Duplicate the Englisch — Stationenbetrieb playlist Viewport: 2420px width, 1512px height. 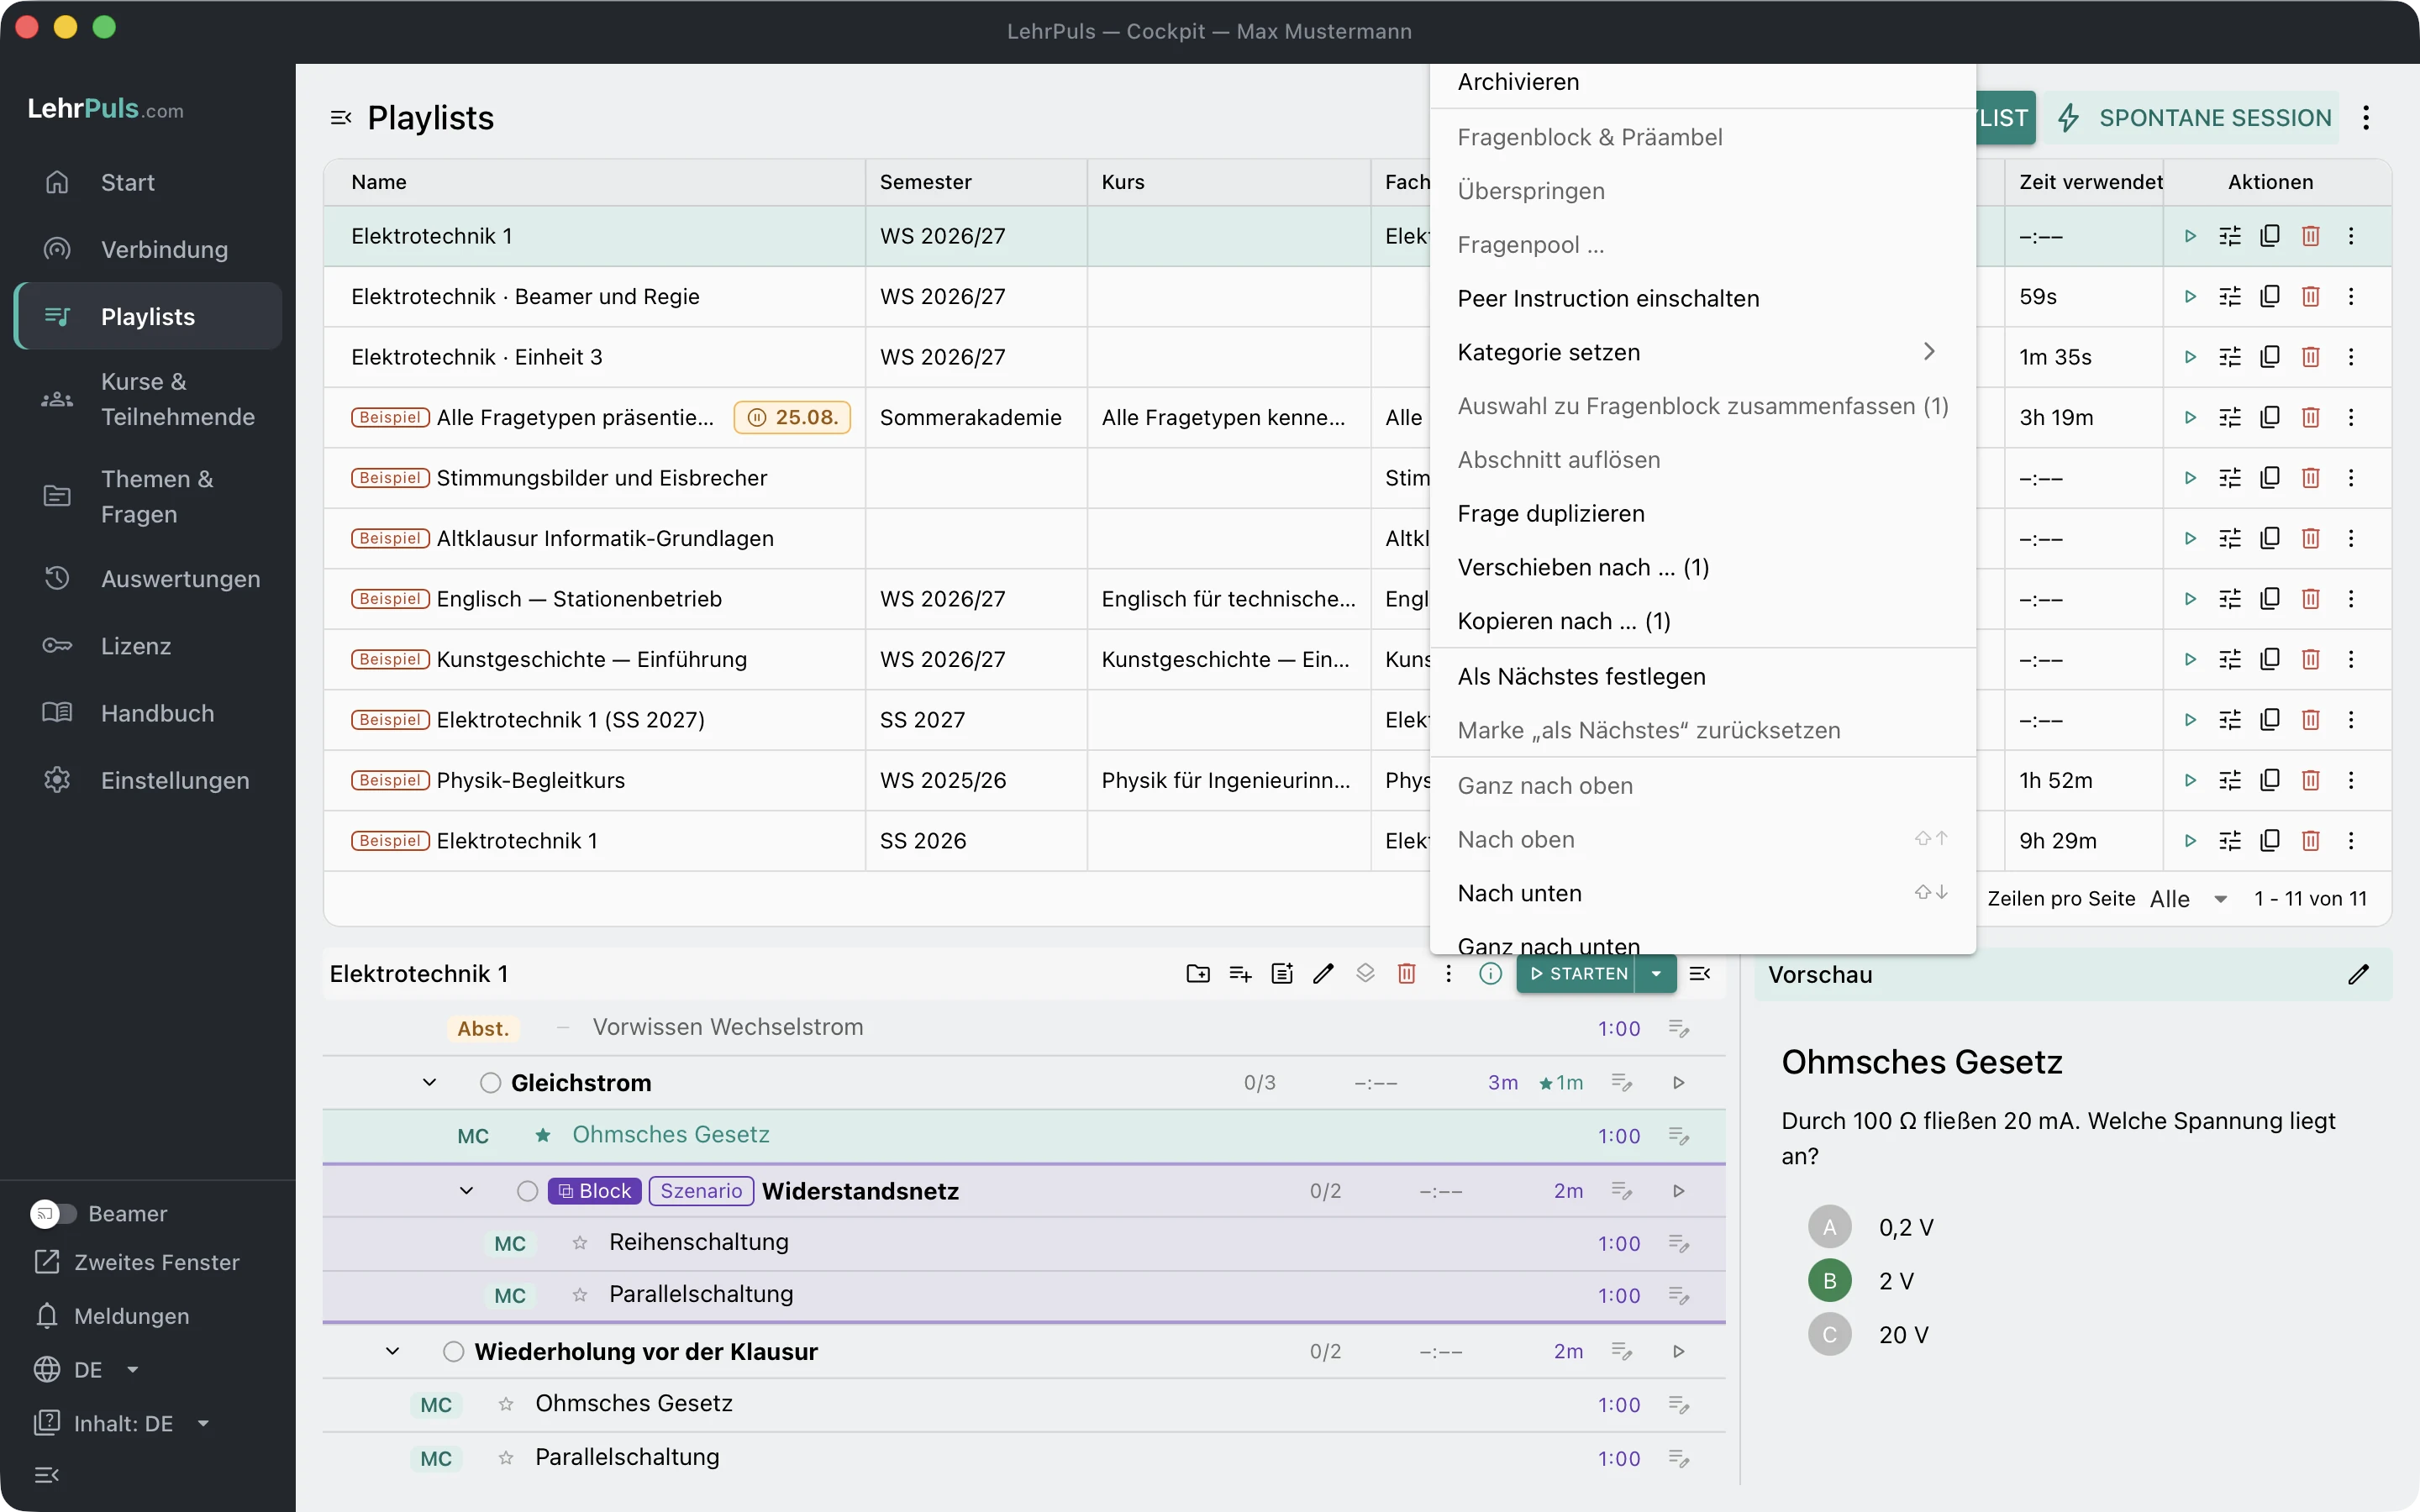point(2270,599)
